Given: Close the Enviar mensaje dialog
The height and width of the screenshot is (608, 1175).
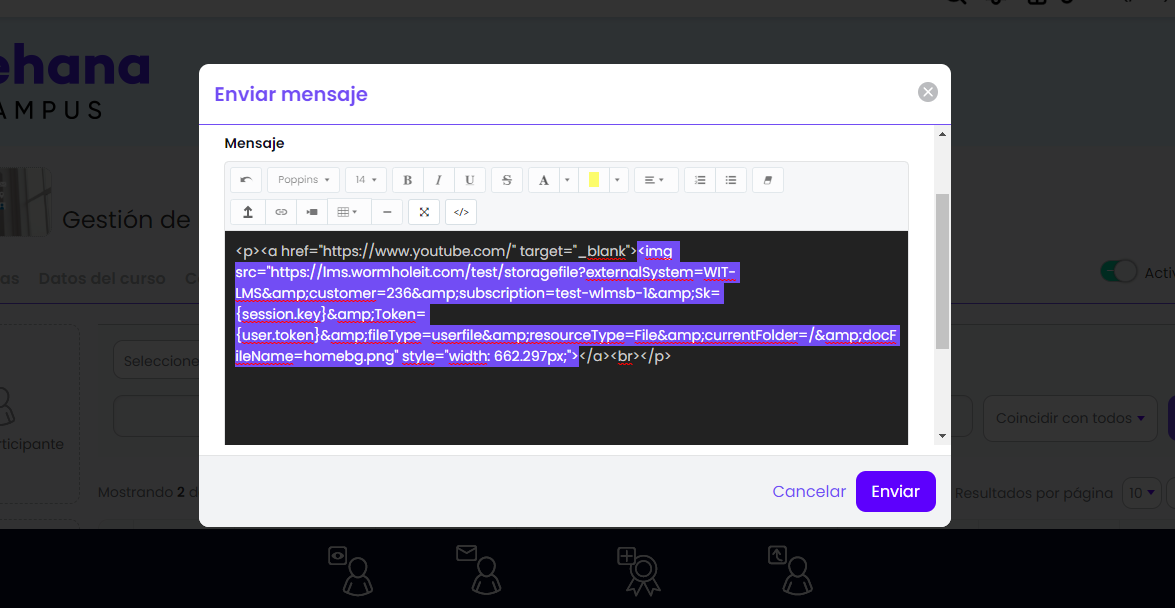Looking at the screenshot, I should pyautogui.click(x=928, y=92).
